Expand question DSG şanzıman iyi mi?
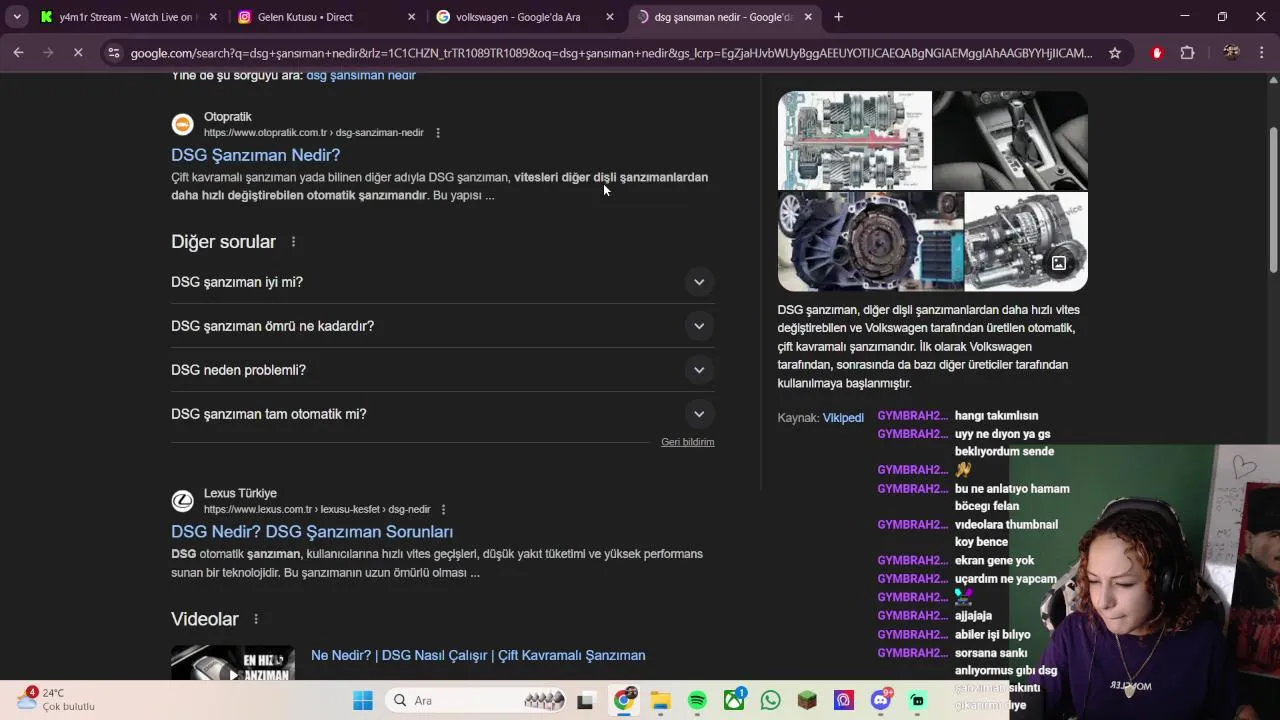This screenshot has height=720, width=1280. tap(442, 282)
